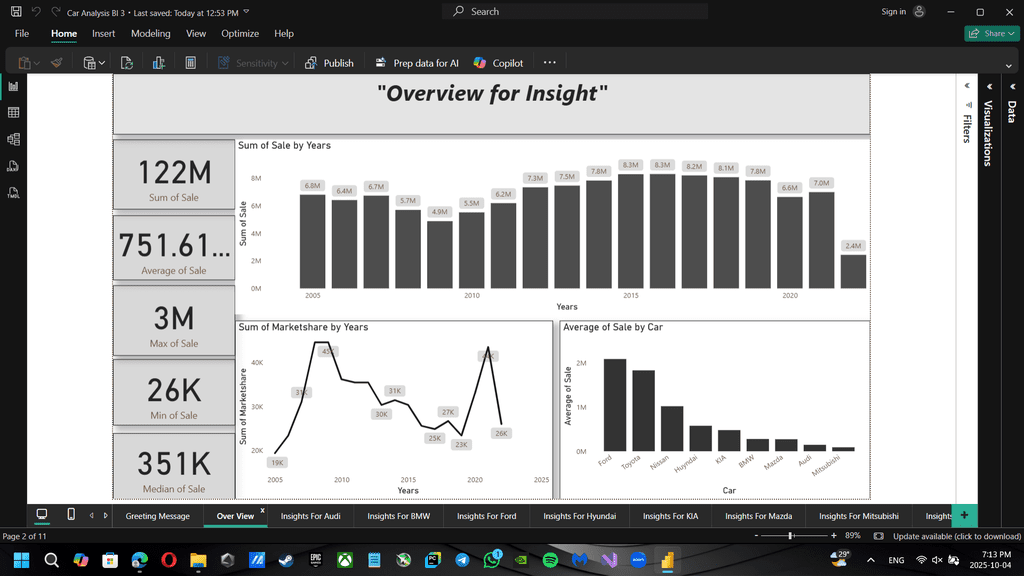Click the Refresh data icon

[x=127, y=63]
